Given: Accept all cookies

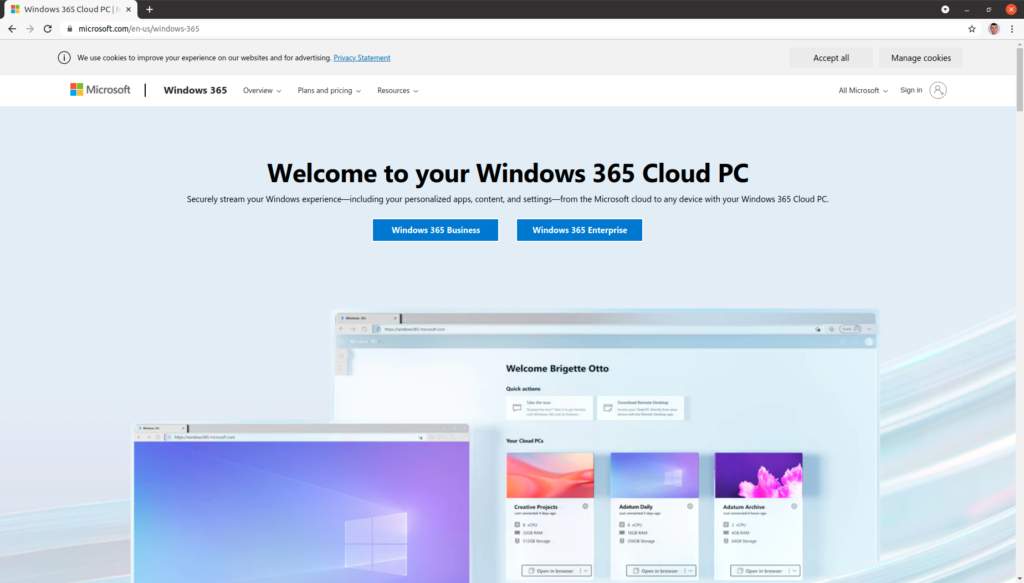Looking at the screenshot, I should (831, 57).
